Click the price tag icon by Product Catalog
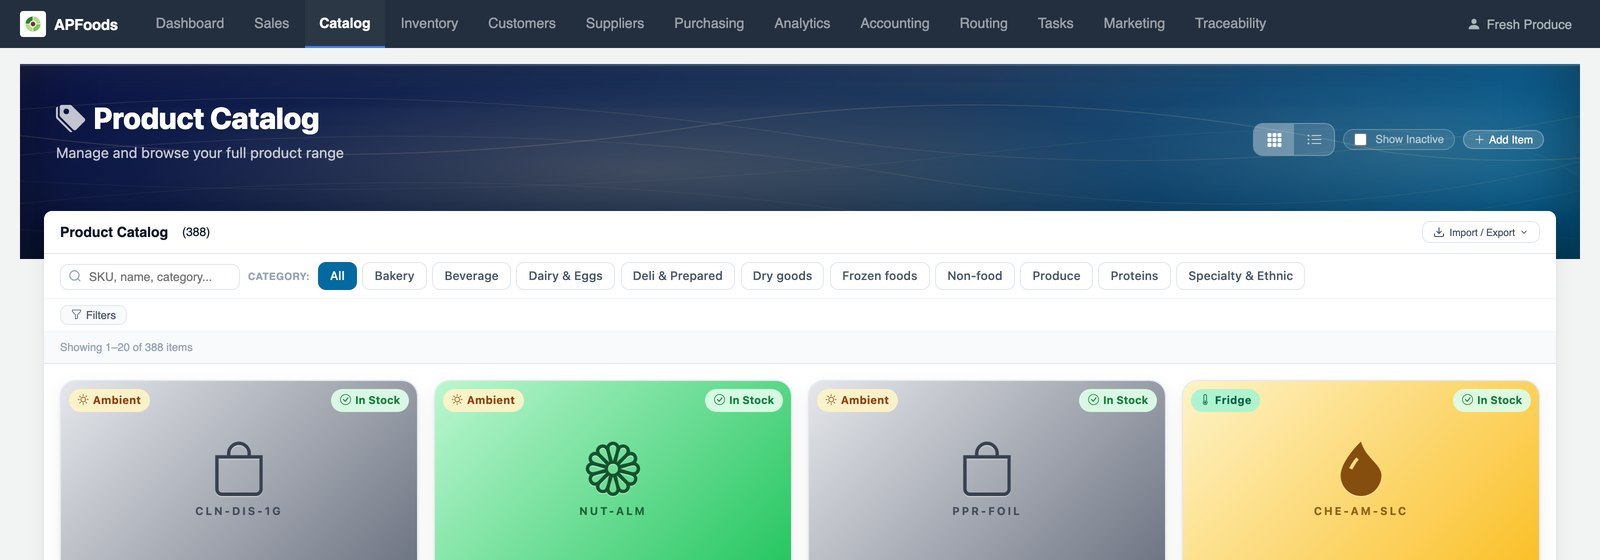 click(x=70, y=119)
